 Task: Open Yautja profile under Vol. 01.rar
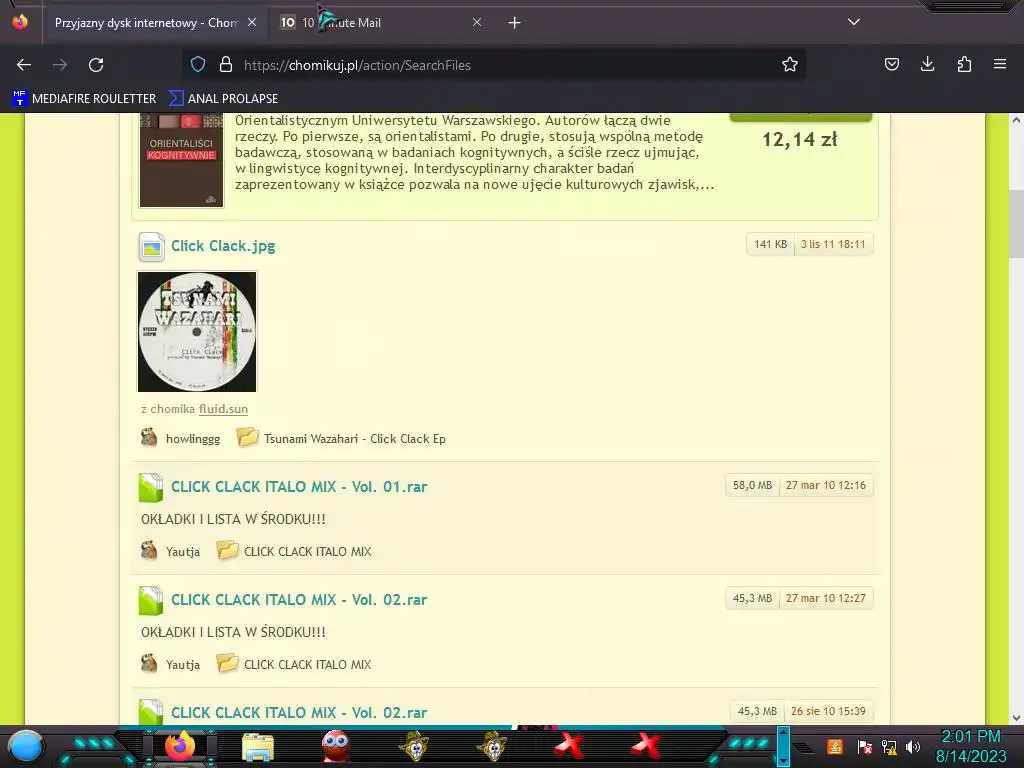tap(183, 552)
